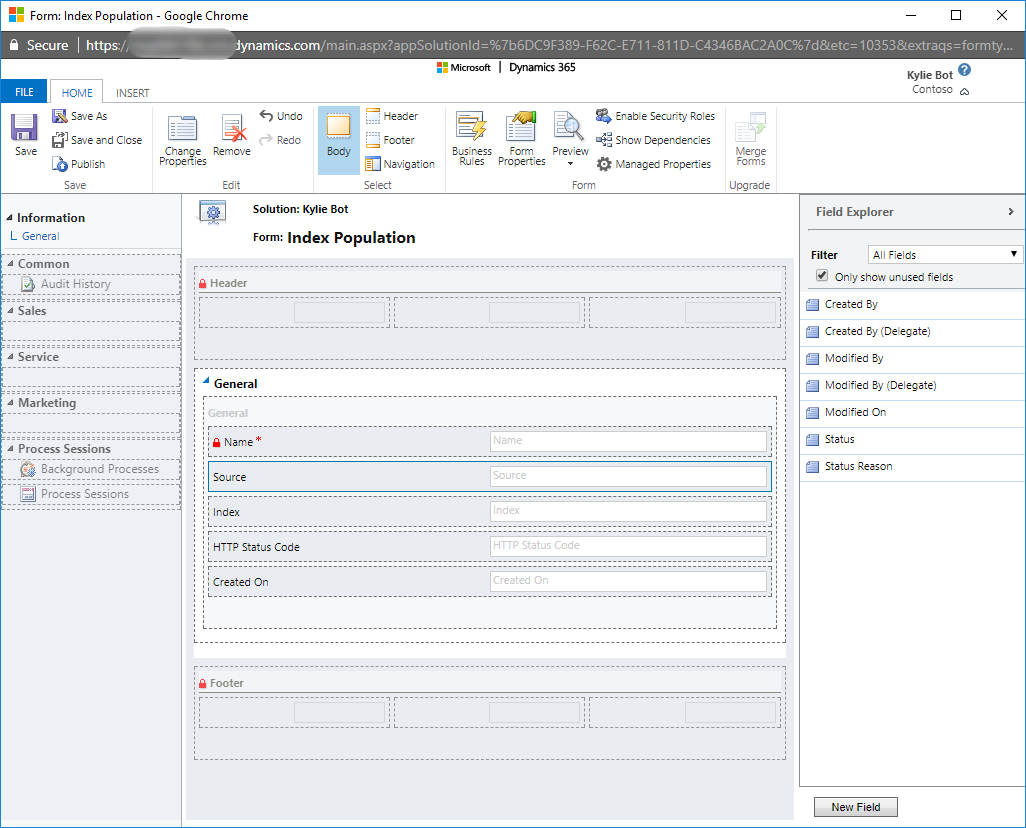Open the General link under Information
Image resolution: width=1026 pixels, height=828 pixels.
40,236
